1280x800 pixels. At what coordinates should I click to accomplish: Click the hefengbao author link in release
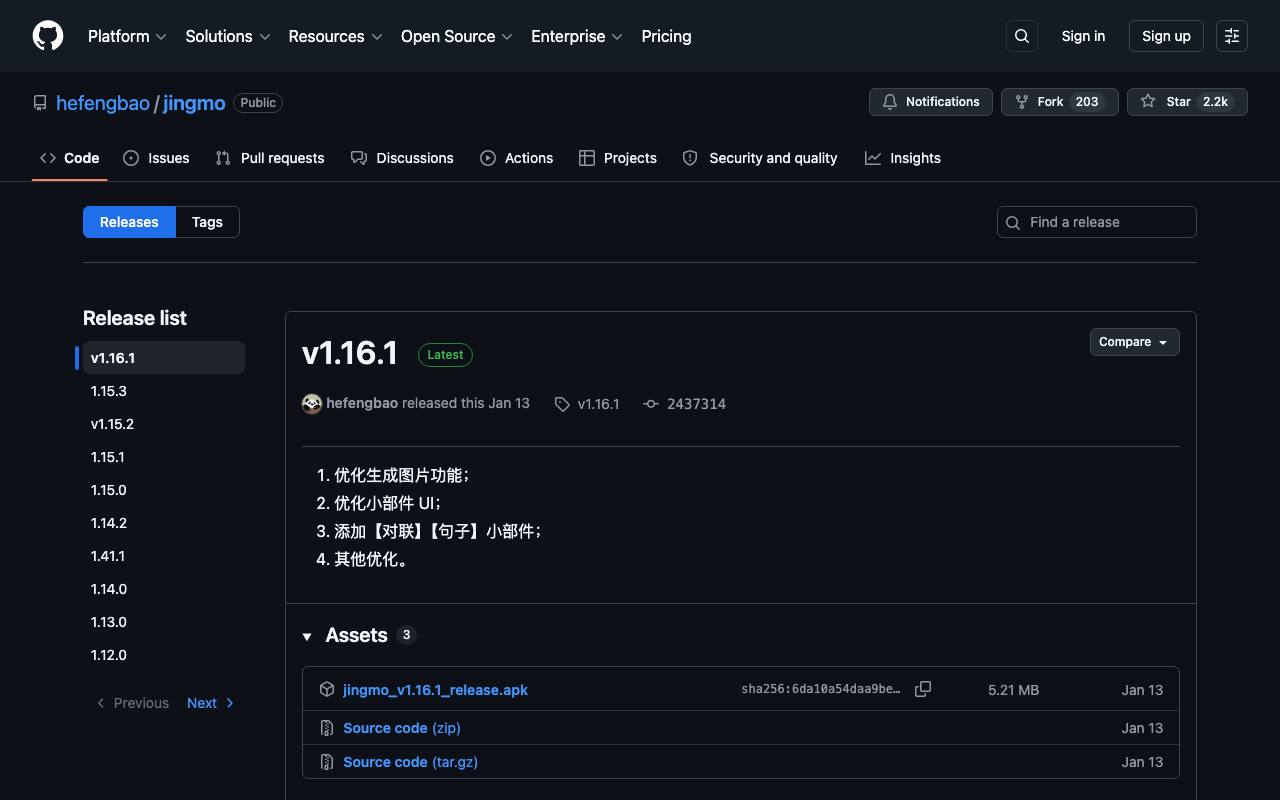tap(362, 403)
